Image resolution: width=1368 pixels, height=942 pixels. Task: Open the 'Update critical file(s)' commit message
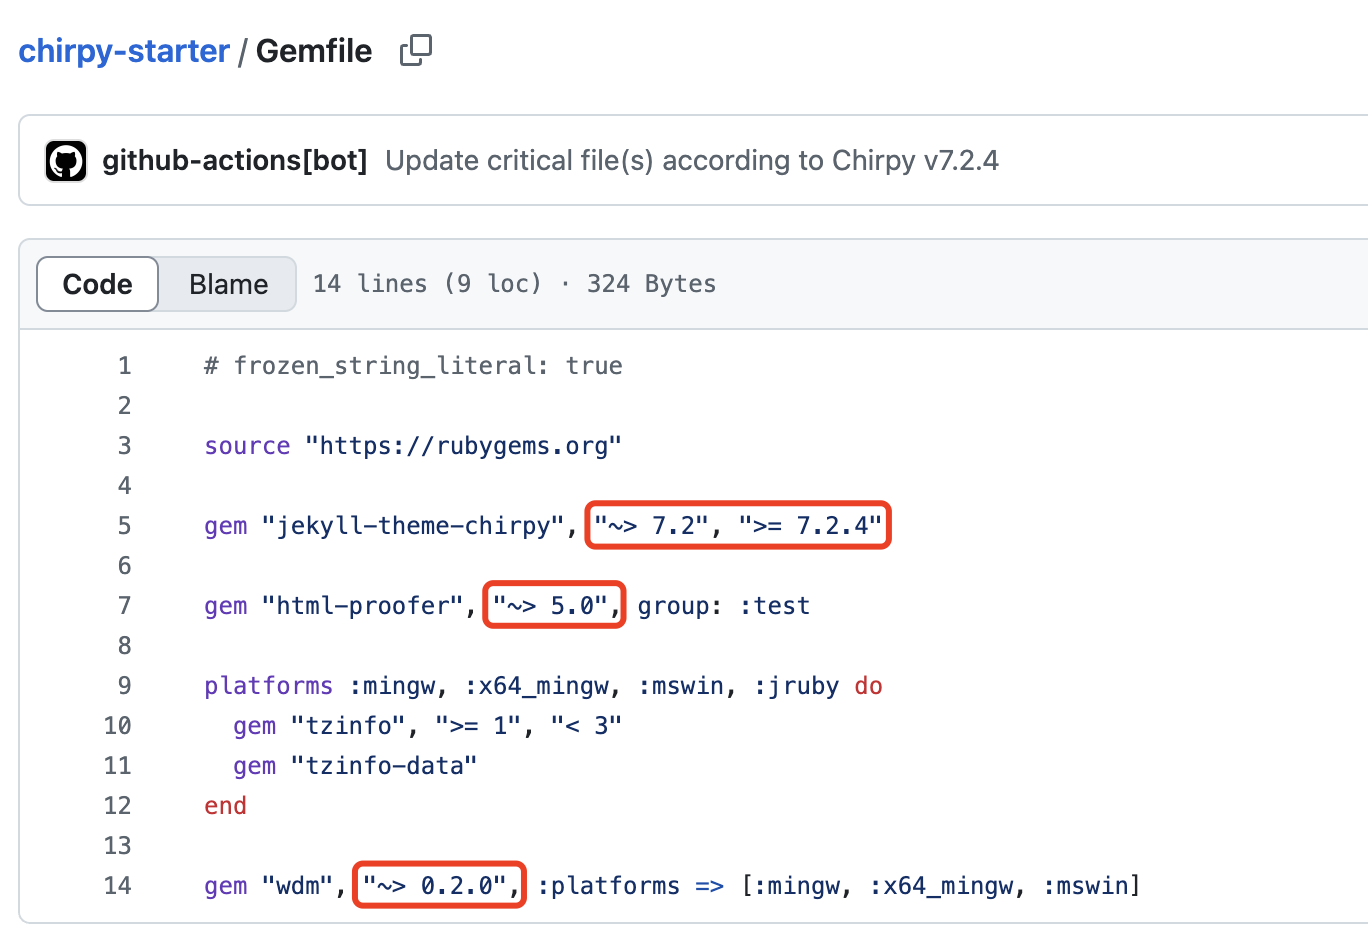(691, 161)
